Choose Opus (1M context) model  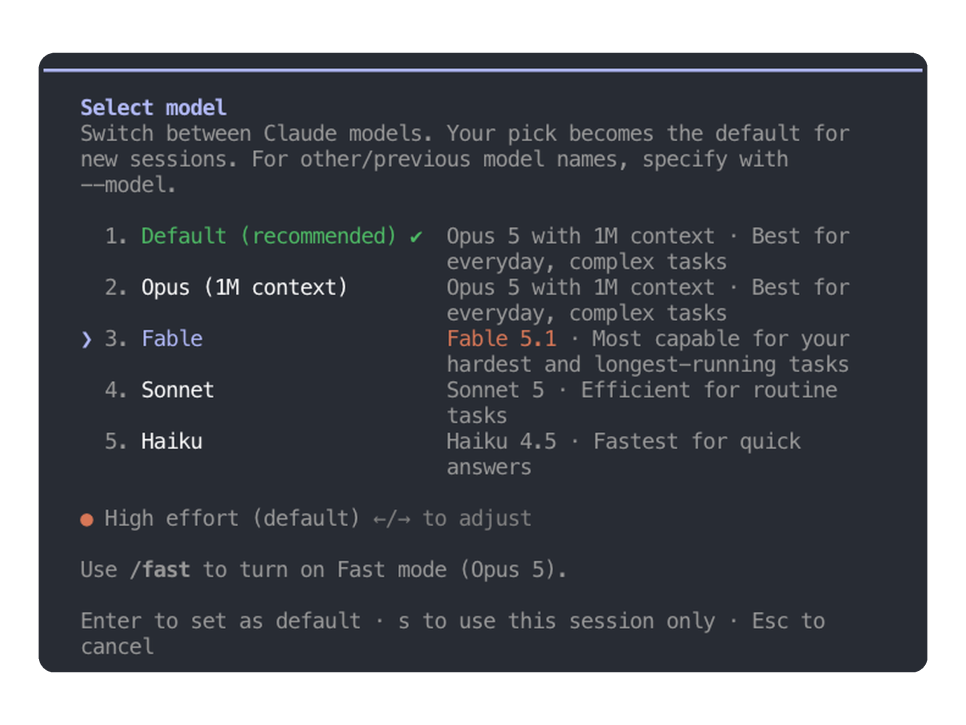(245, 287)
